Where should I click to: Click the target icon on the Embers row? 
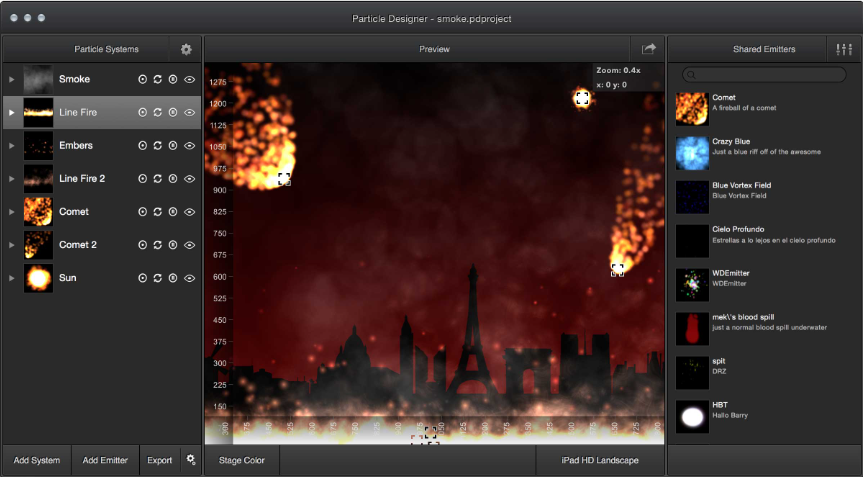pos(143,146)
